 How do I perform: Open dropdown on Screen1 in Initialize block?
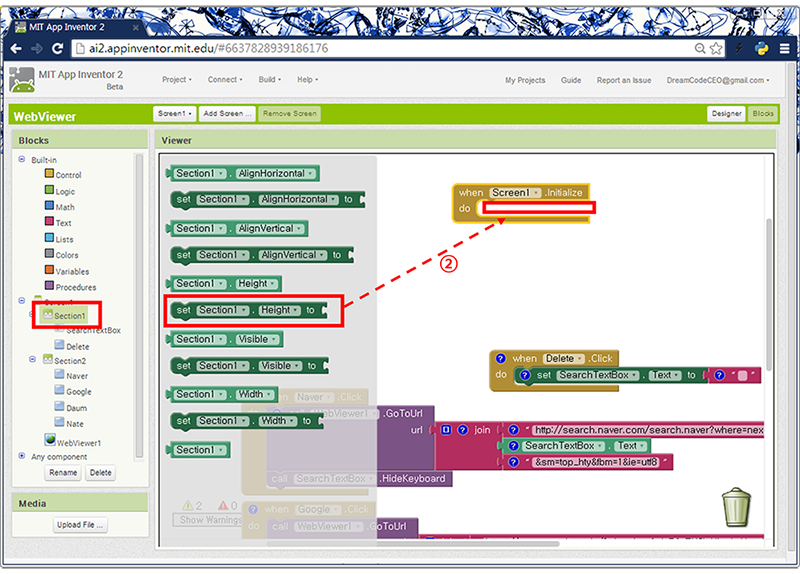[536, 193]
